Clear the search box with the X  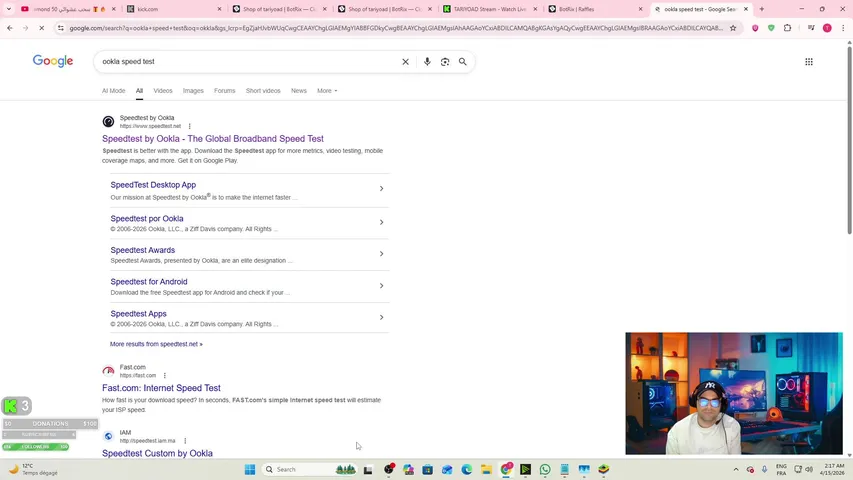pos(405,62)
